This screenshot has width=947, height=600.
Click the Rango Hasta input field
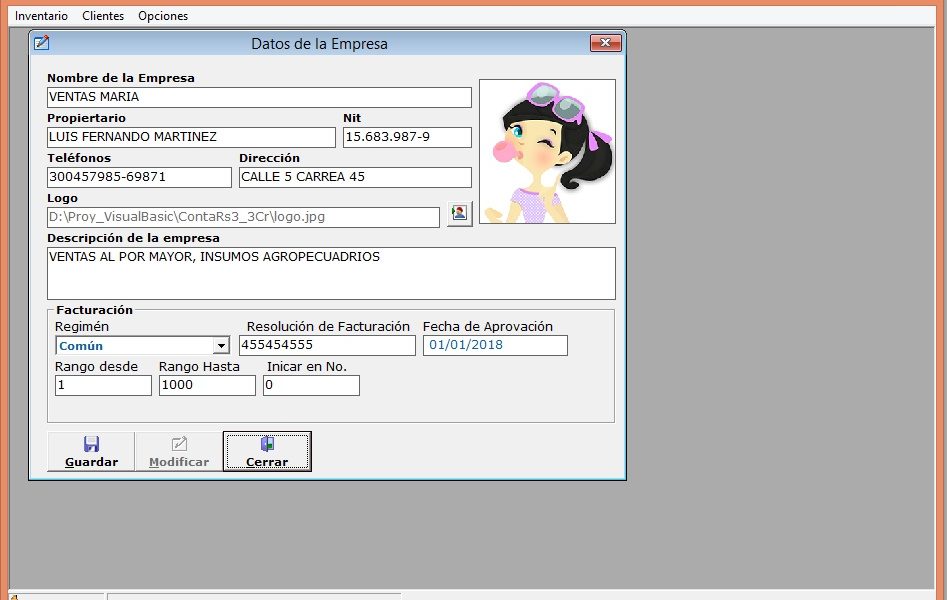click(x=207, y=385)
